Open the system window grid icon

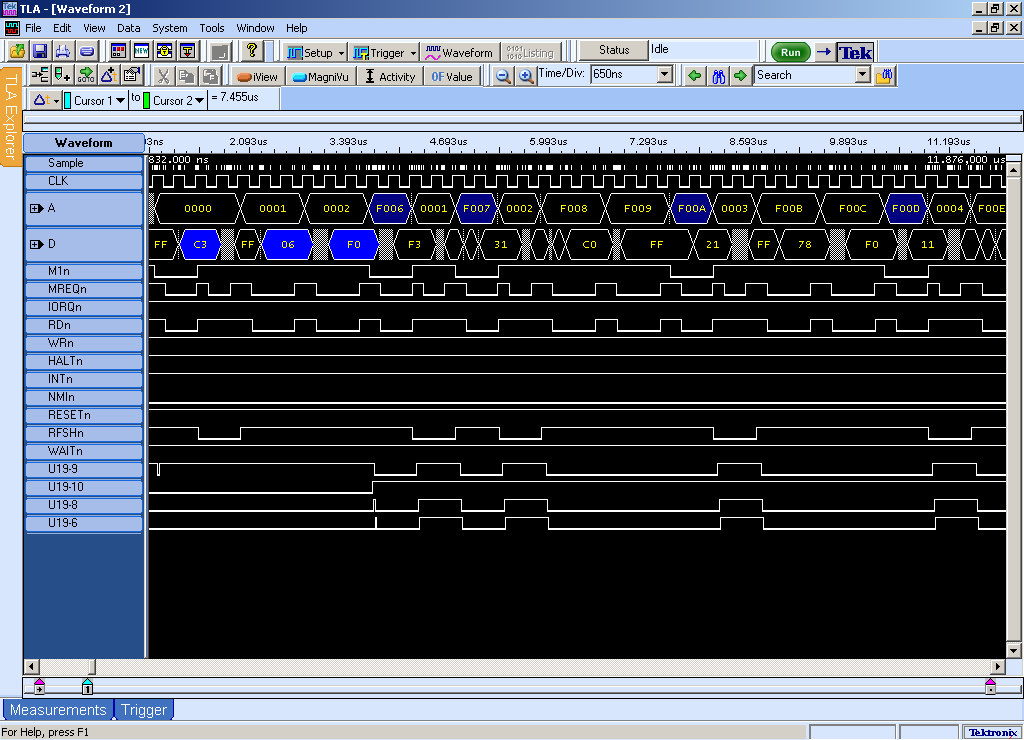[118, 51]
